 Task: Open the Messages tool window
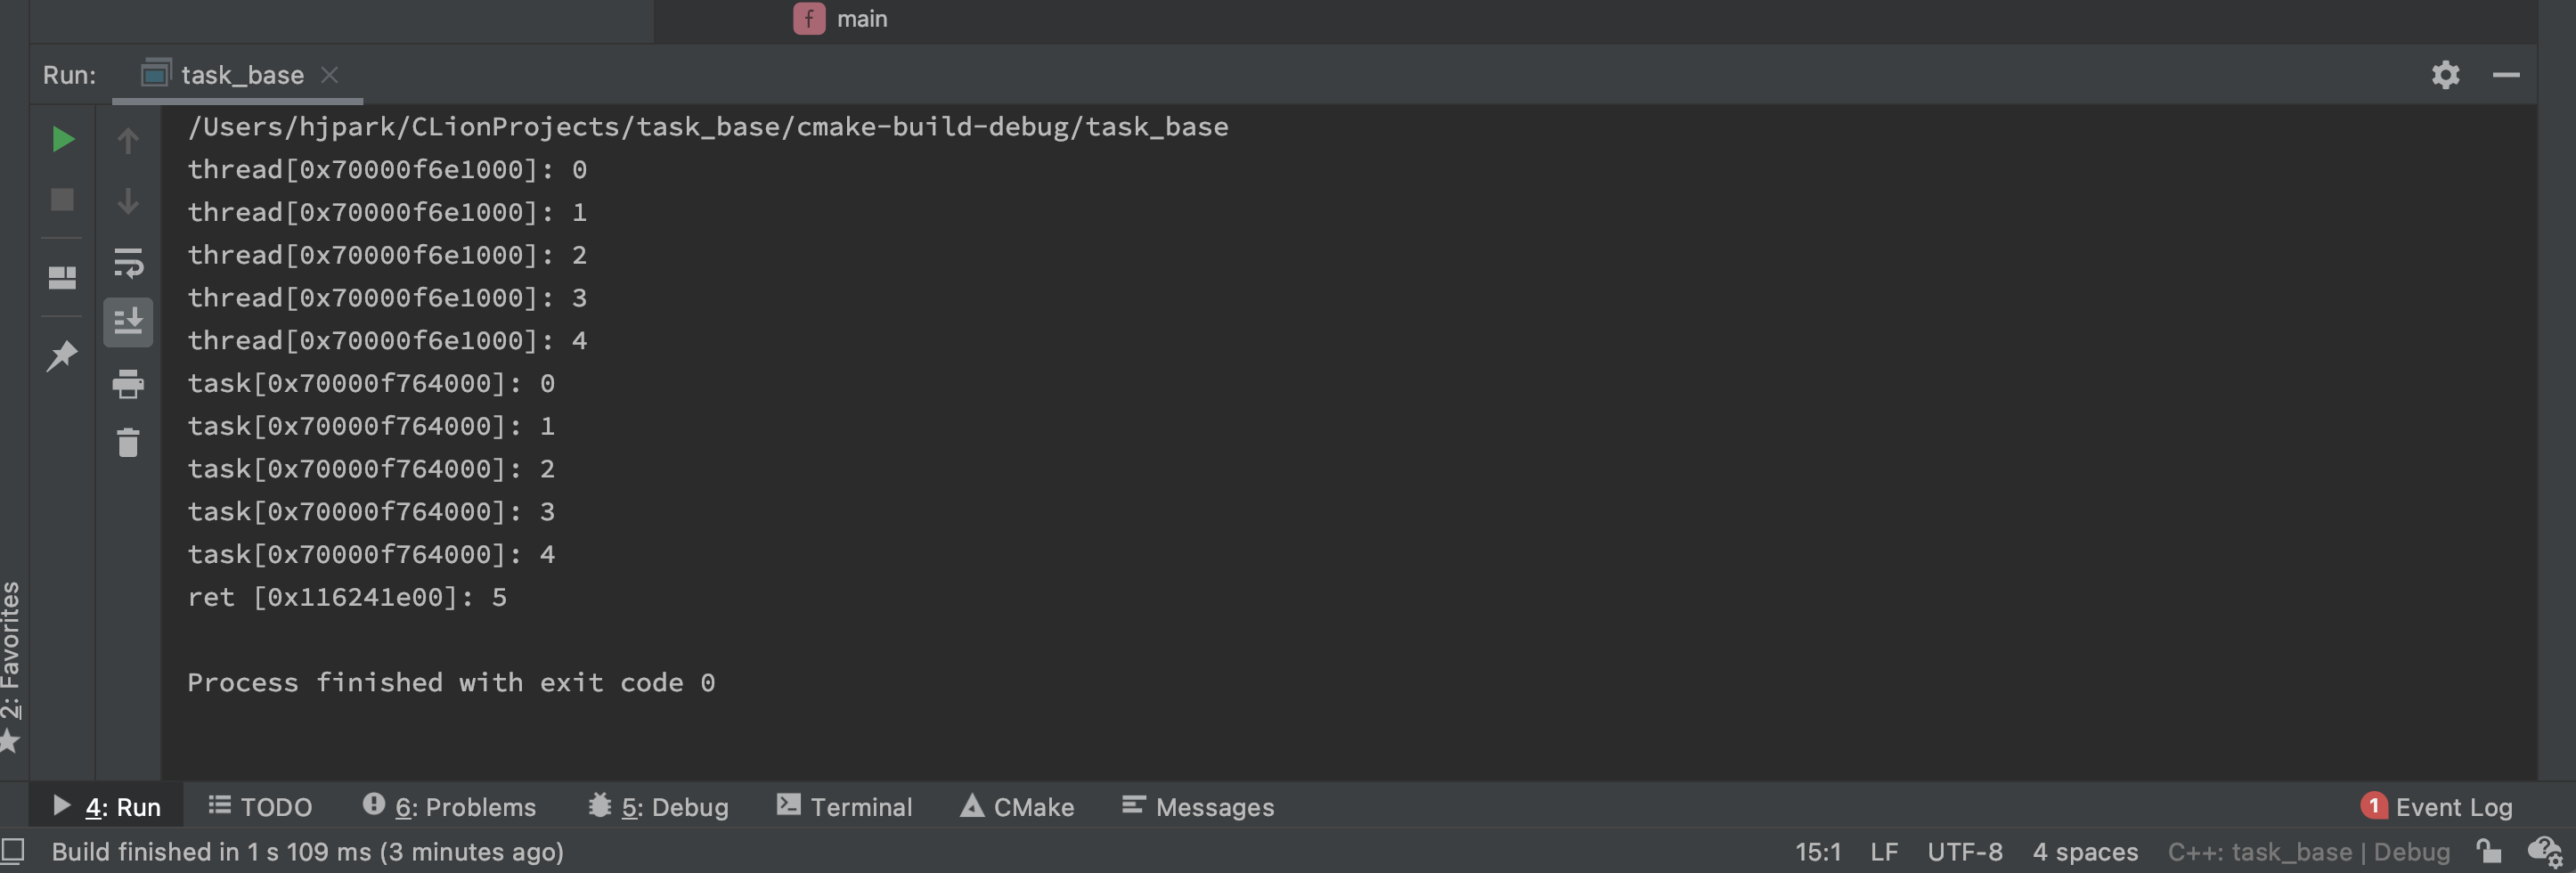pyautogui.click(x=1198, y=806)
